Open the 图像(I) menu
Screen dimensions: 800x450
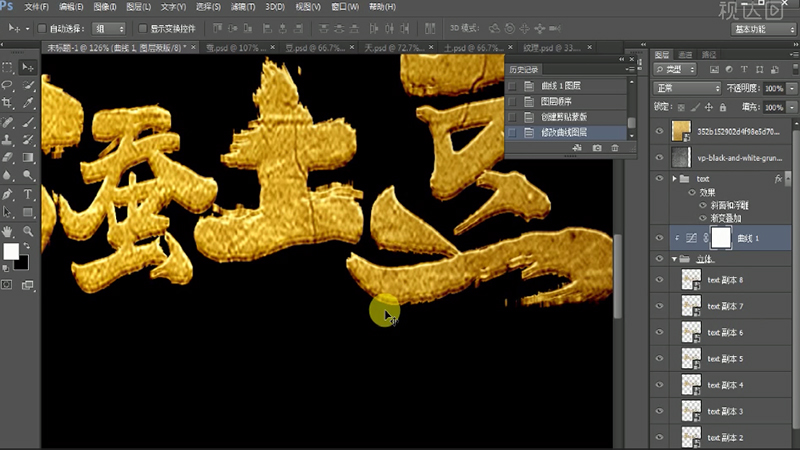[105, 7]
